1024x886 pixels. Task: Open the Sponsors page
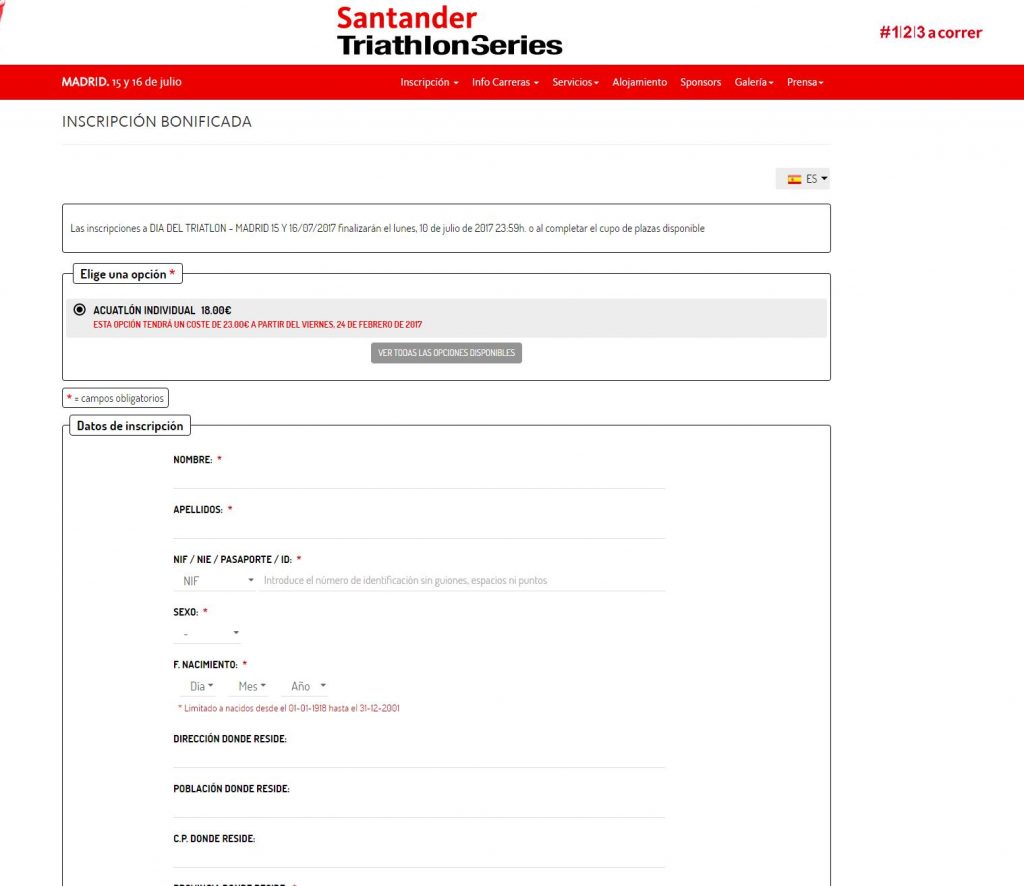(700, 82)
